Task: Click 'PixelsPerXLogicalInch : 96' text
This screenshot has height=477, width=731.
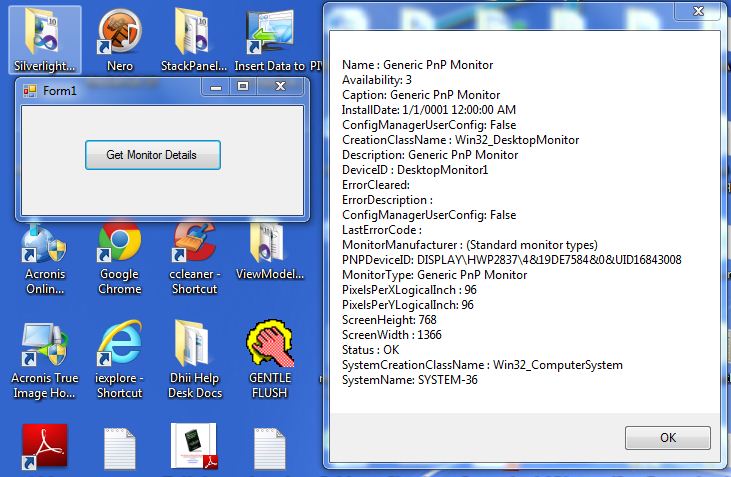Action: click(409, 290)
